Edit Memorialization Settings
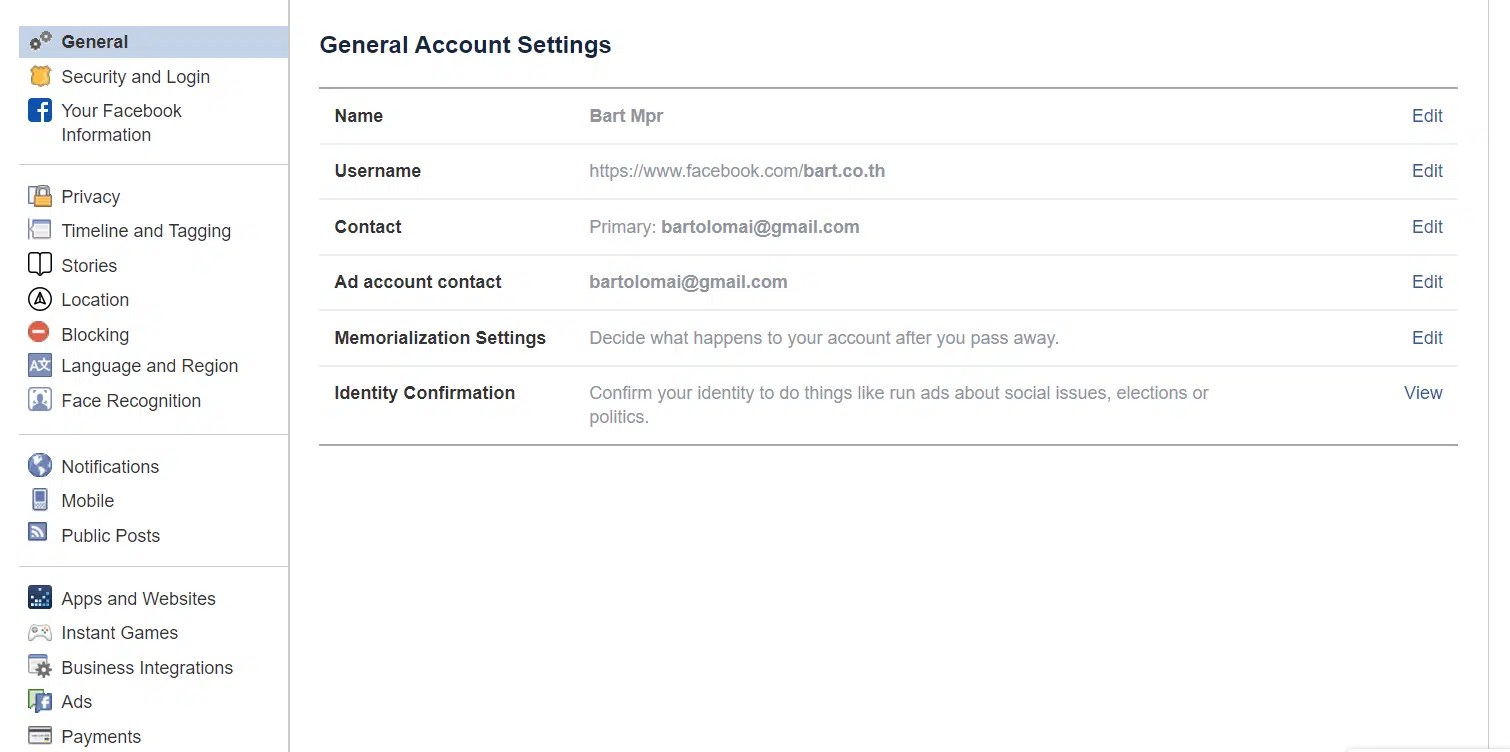 pos(1427,338)
